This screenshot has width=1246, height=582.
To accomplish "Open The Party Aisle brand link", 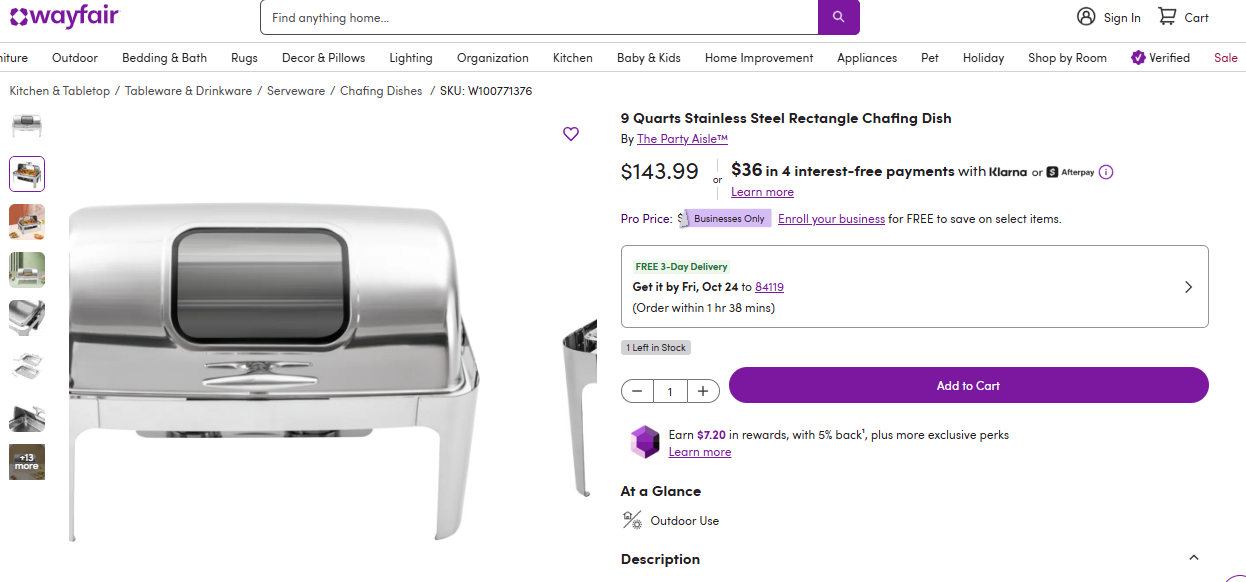I will [682, 139].
